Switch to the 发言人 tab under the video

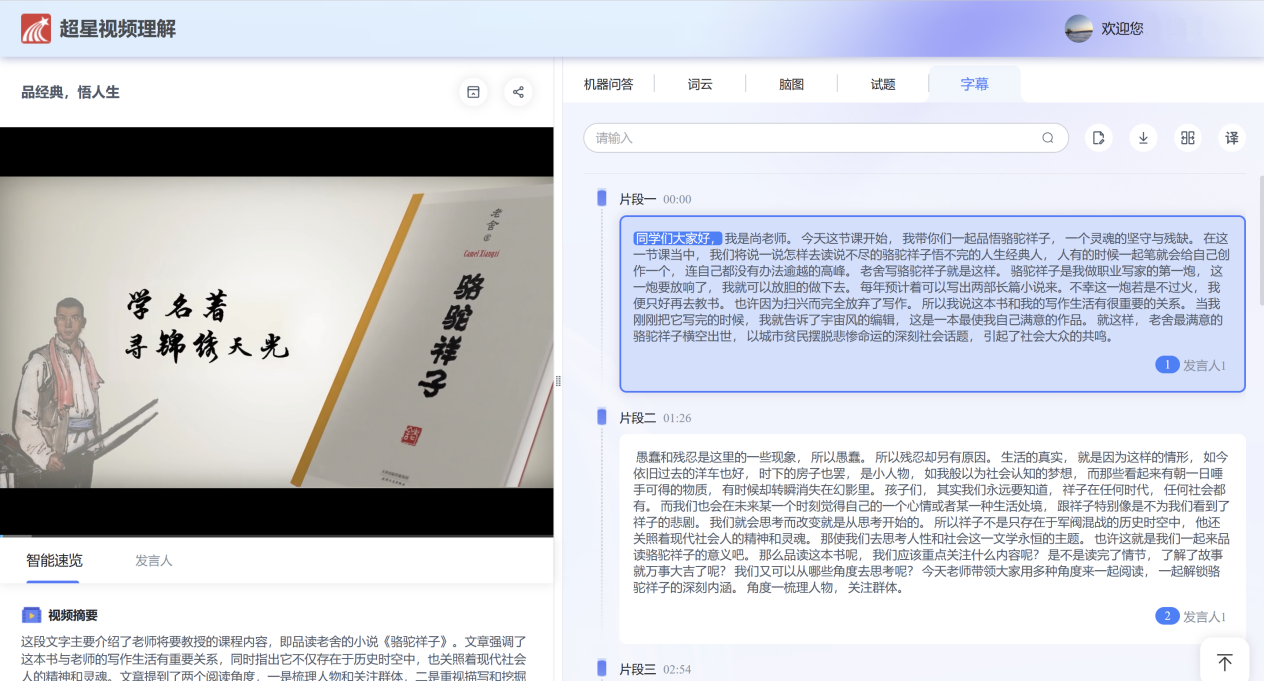154,561
